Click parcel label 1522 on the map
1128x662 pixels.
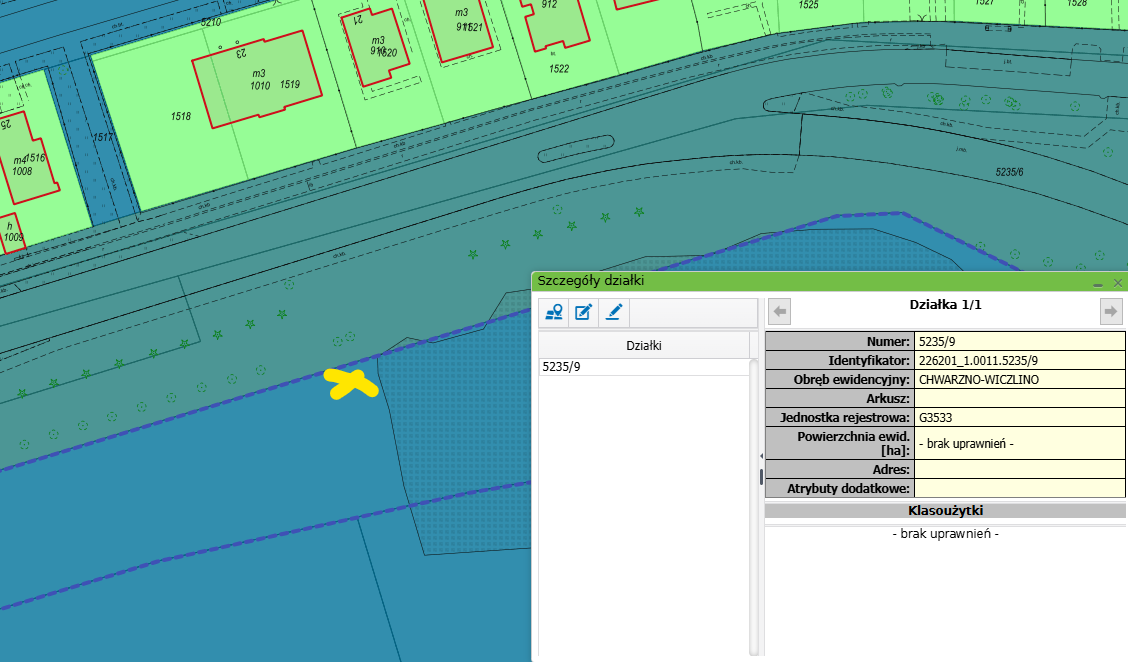tap(559, 69)
